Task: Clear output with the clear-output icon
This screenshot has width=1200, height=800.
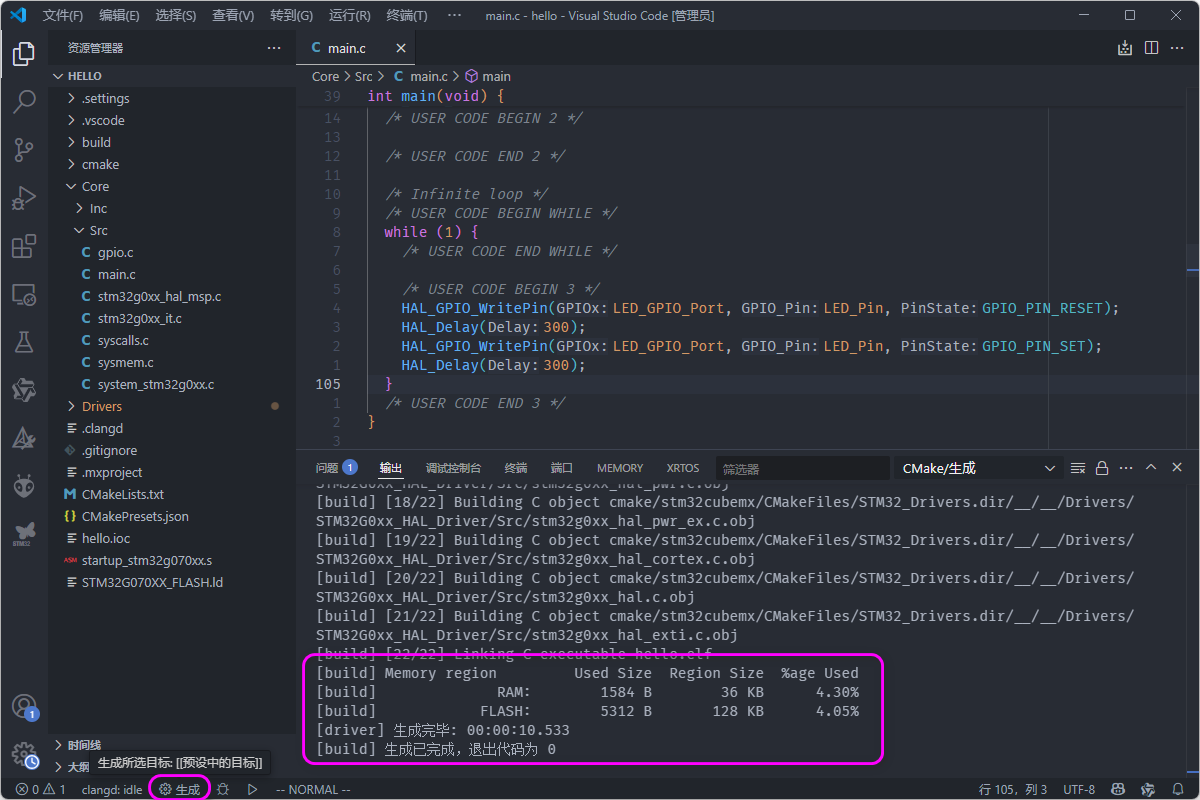Action: pos(1078,468)
